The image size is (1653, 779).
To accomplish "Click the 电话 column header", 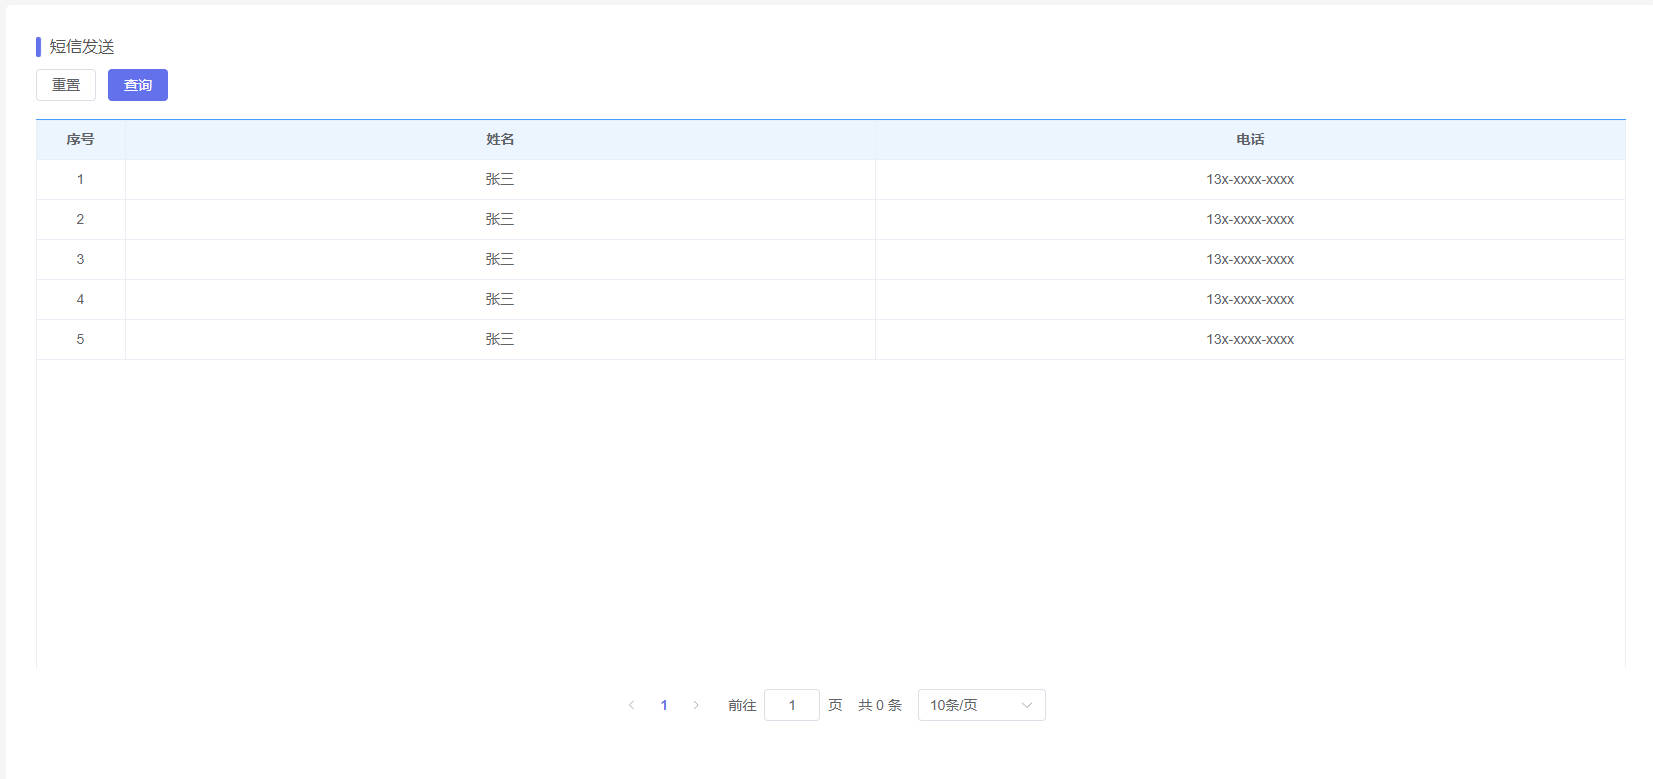I will [x=1250, y=139].
